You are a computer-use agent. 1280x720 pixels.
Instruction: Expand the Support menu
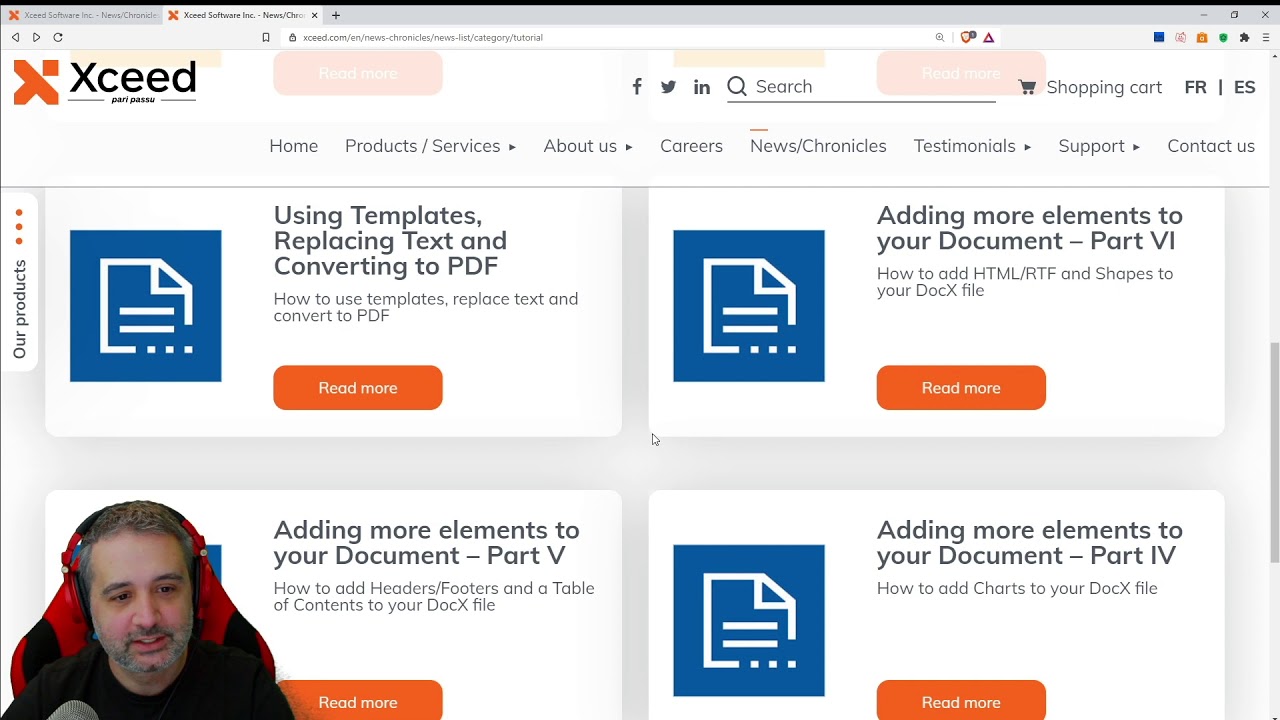pyautogui.click(x=1099, y=146)
